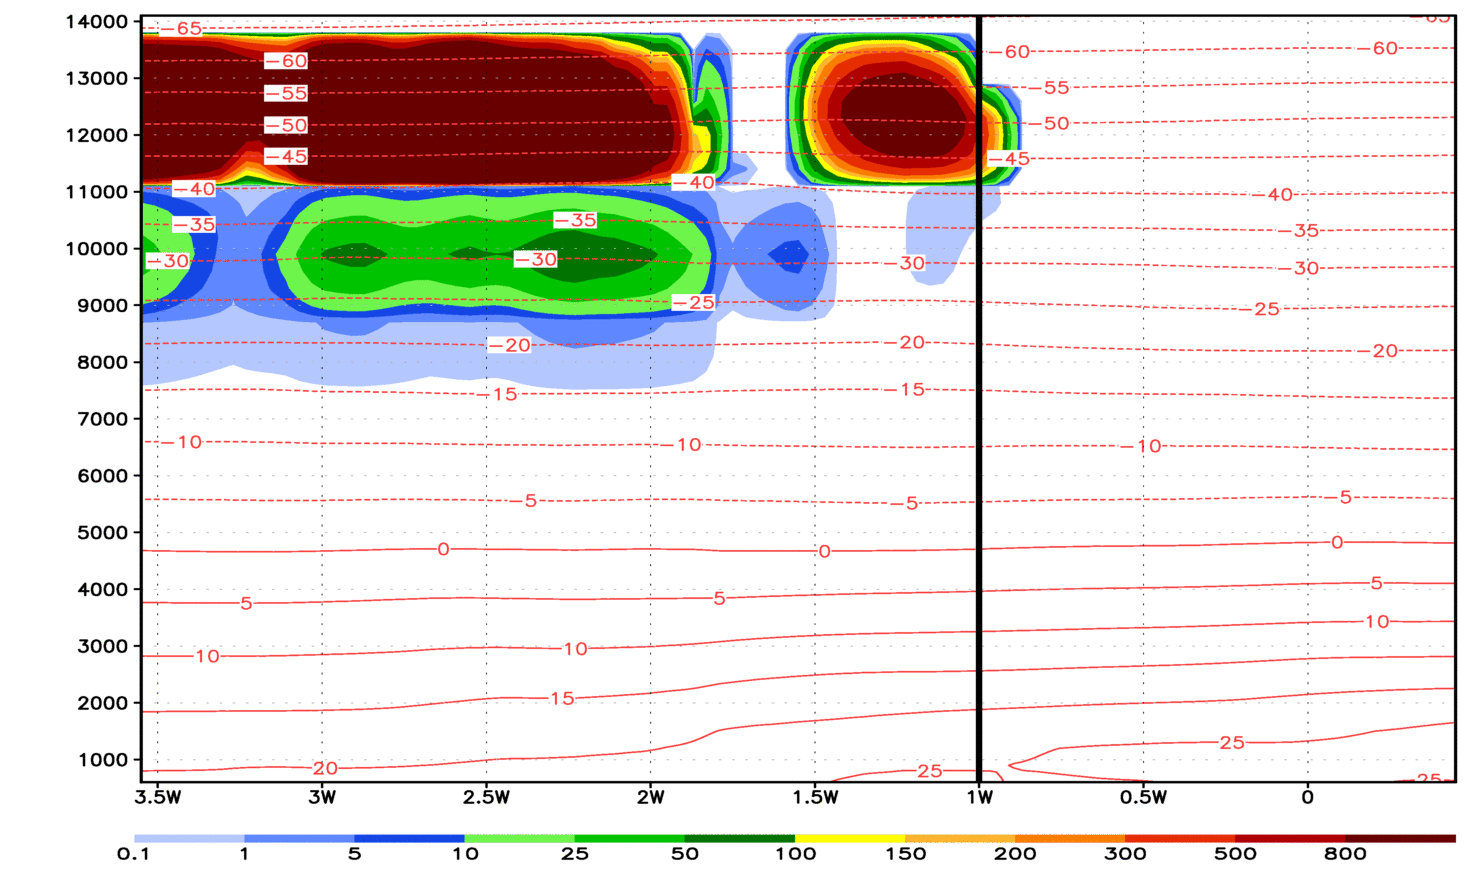Click the medium blue 1–5 colorbar segment
The image size is (1476, 877).
coord(299,838)
